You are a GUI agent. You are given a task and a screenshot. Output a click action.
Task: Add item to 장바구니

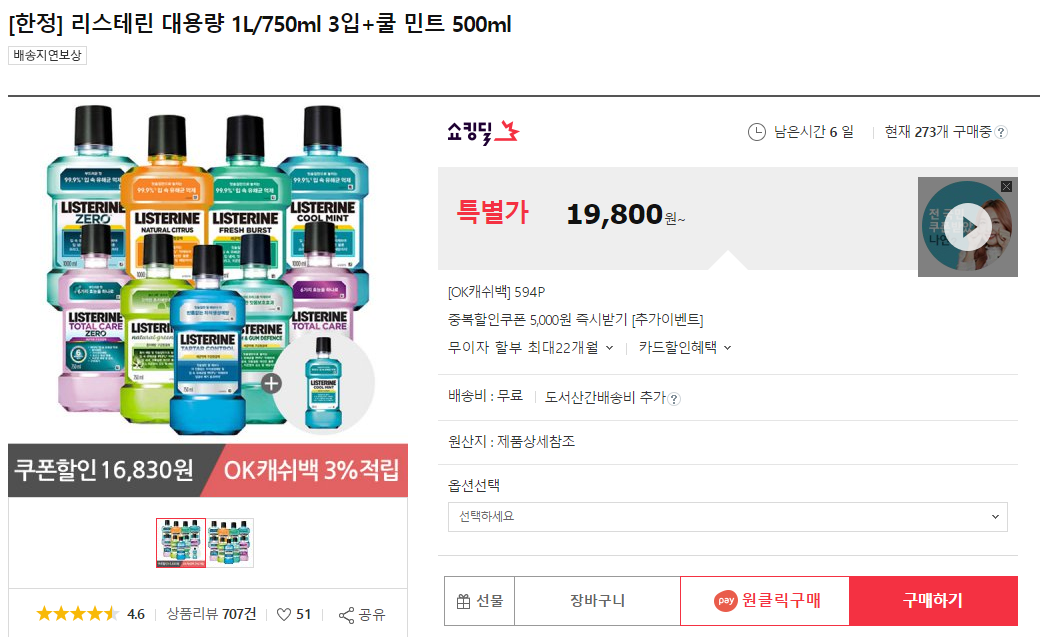pyautogui.click(x=598, y=601)
